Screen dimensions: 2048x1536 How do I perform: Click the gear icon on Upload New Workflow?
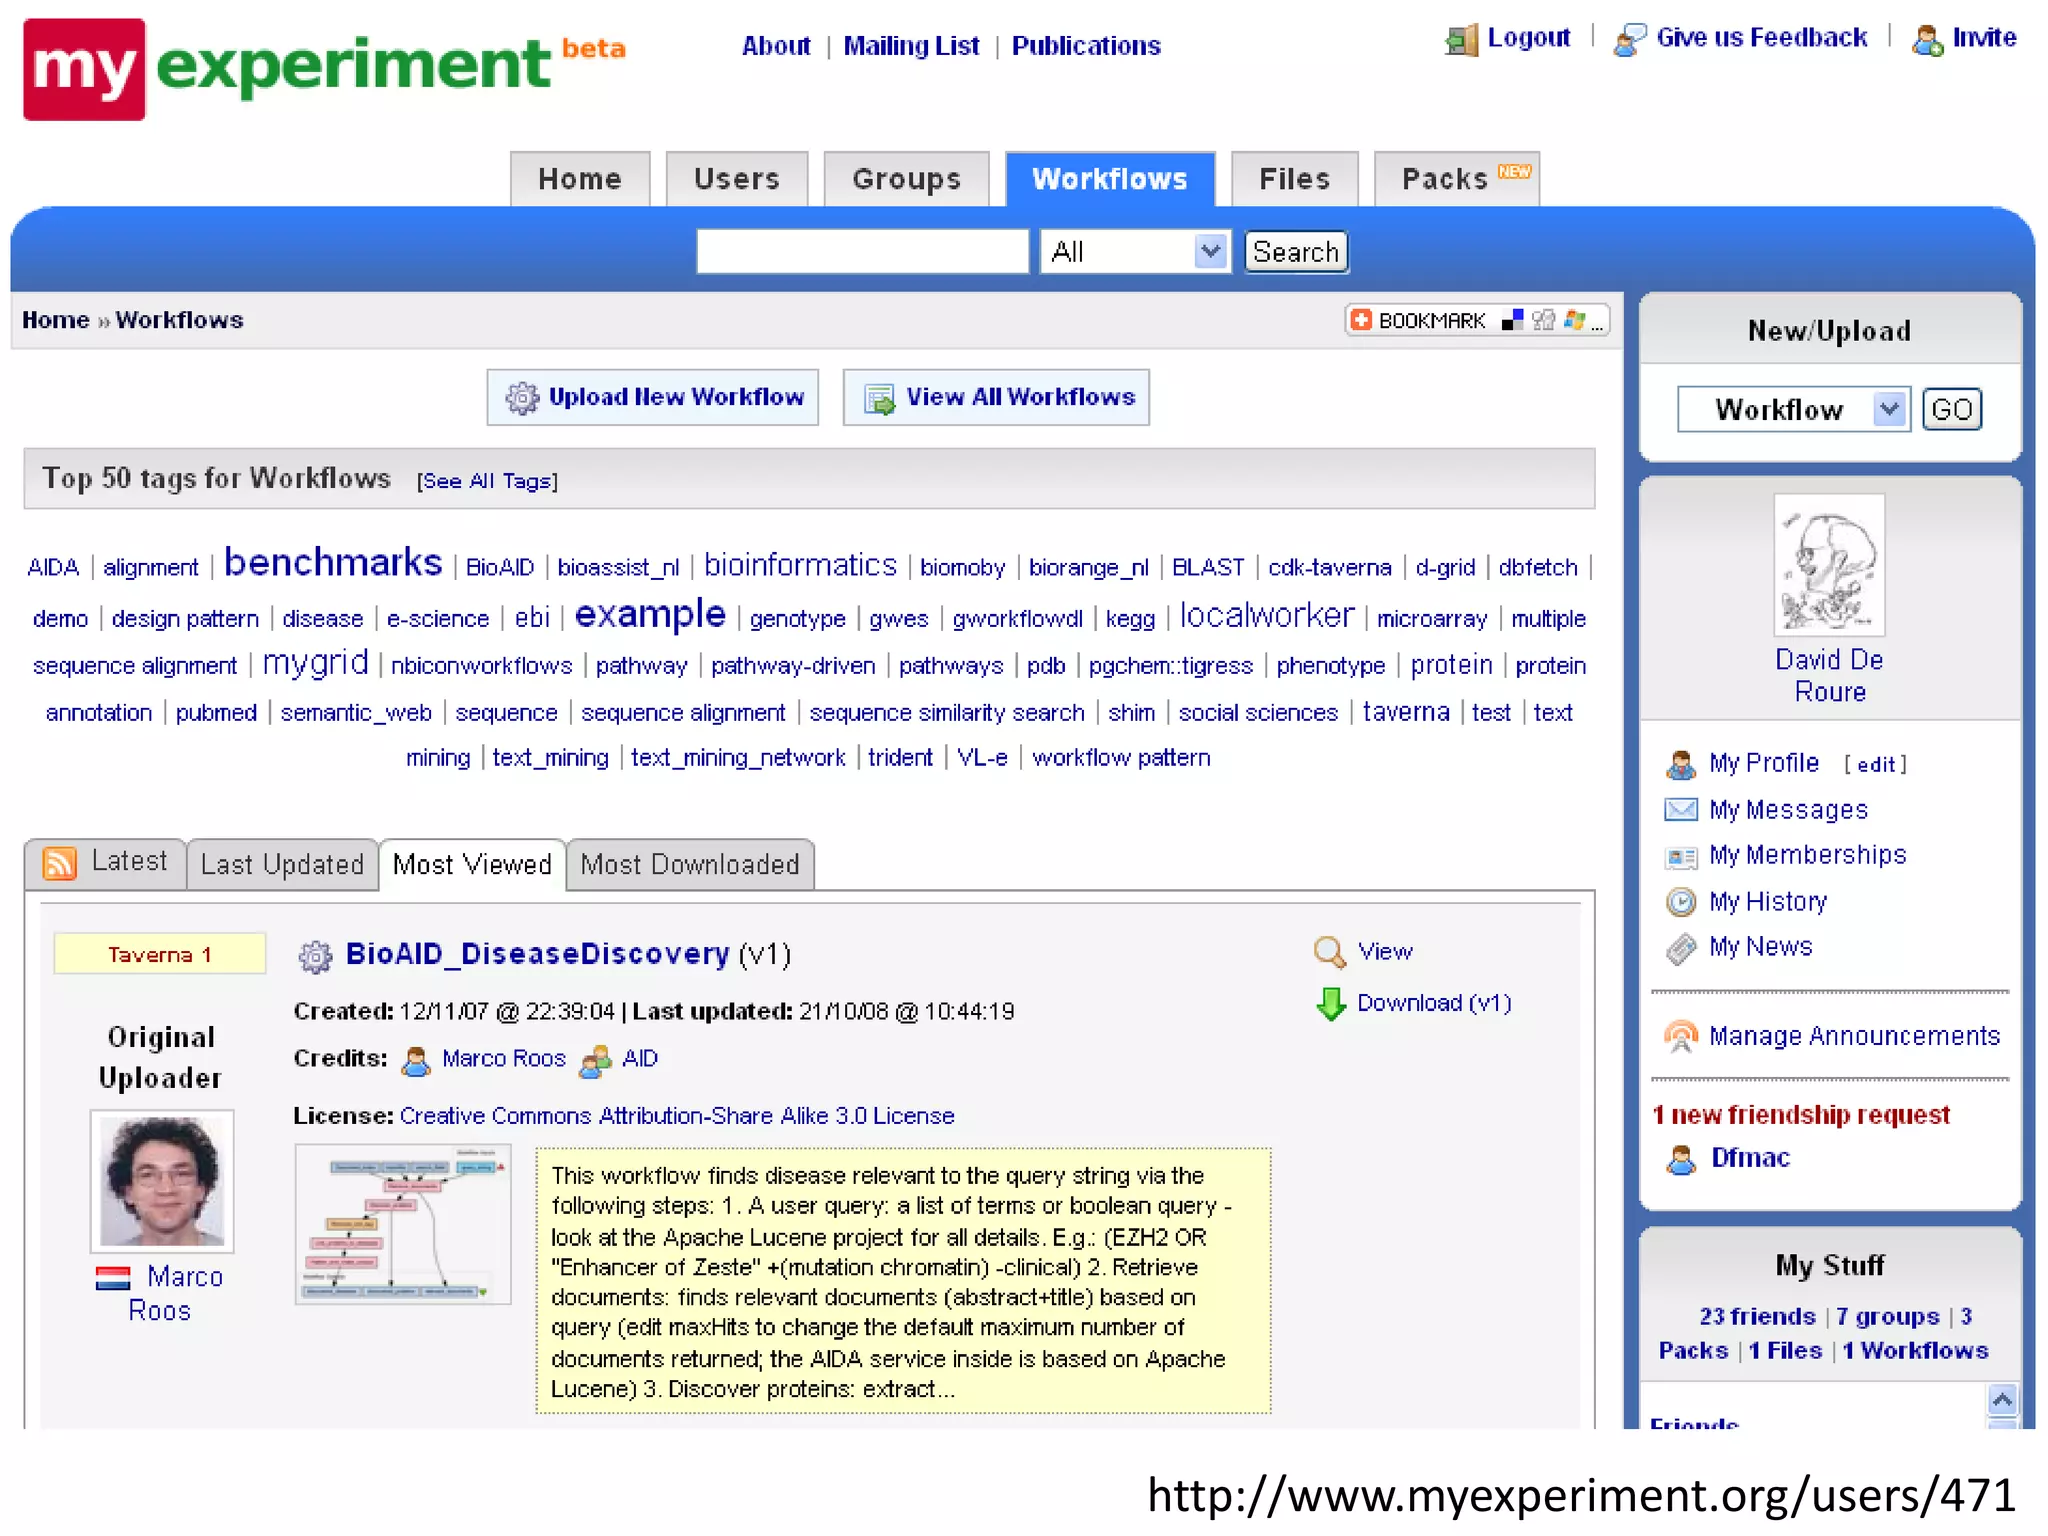tap(521, 397)
